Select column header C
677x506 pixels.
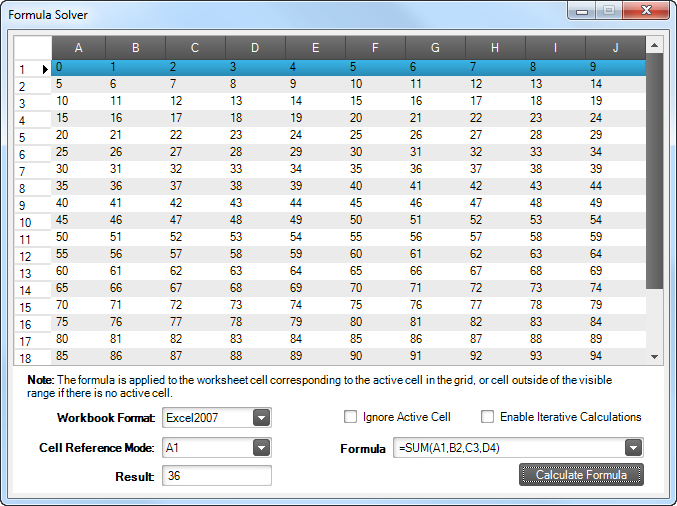pyautogui.click(x=195, y=47)
